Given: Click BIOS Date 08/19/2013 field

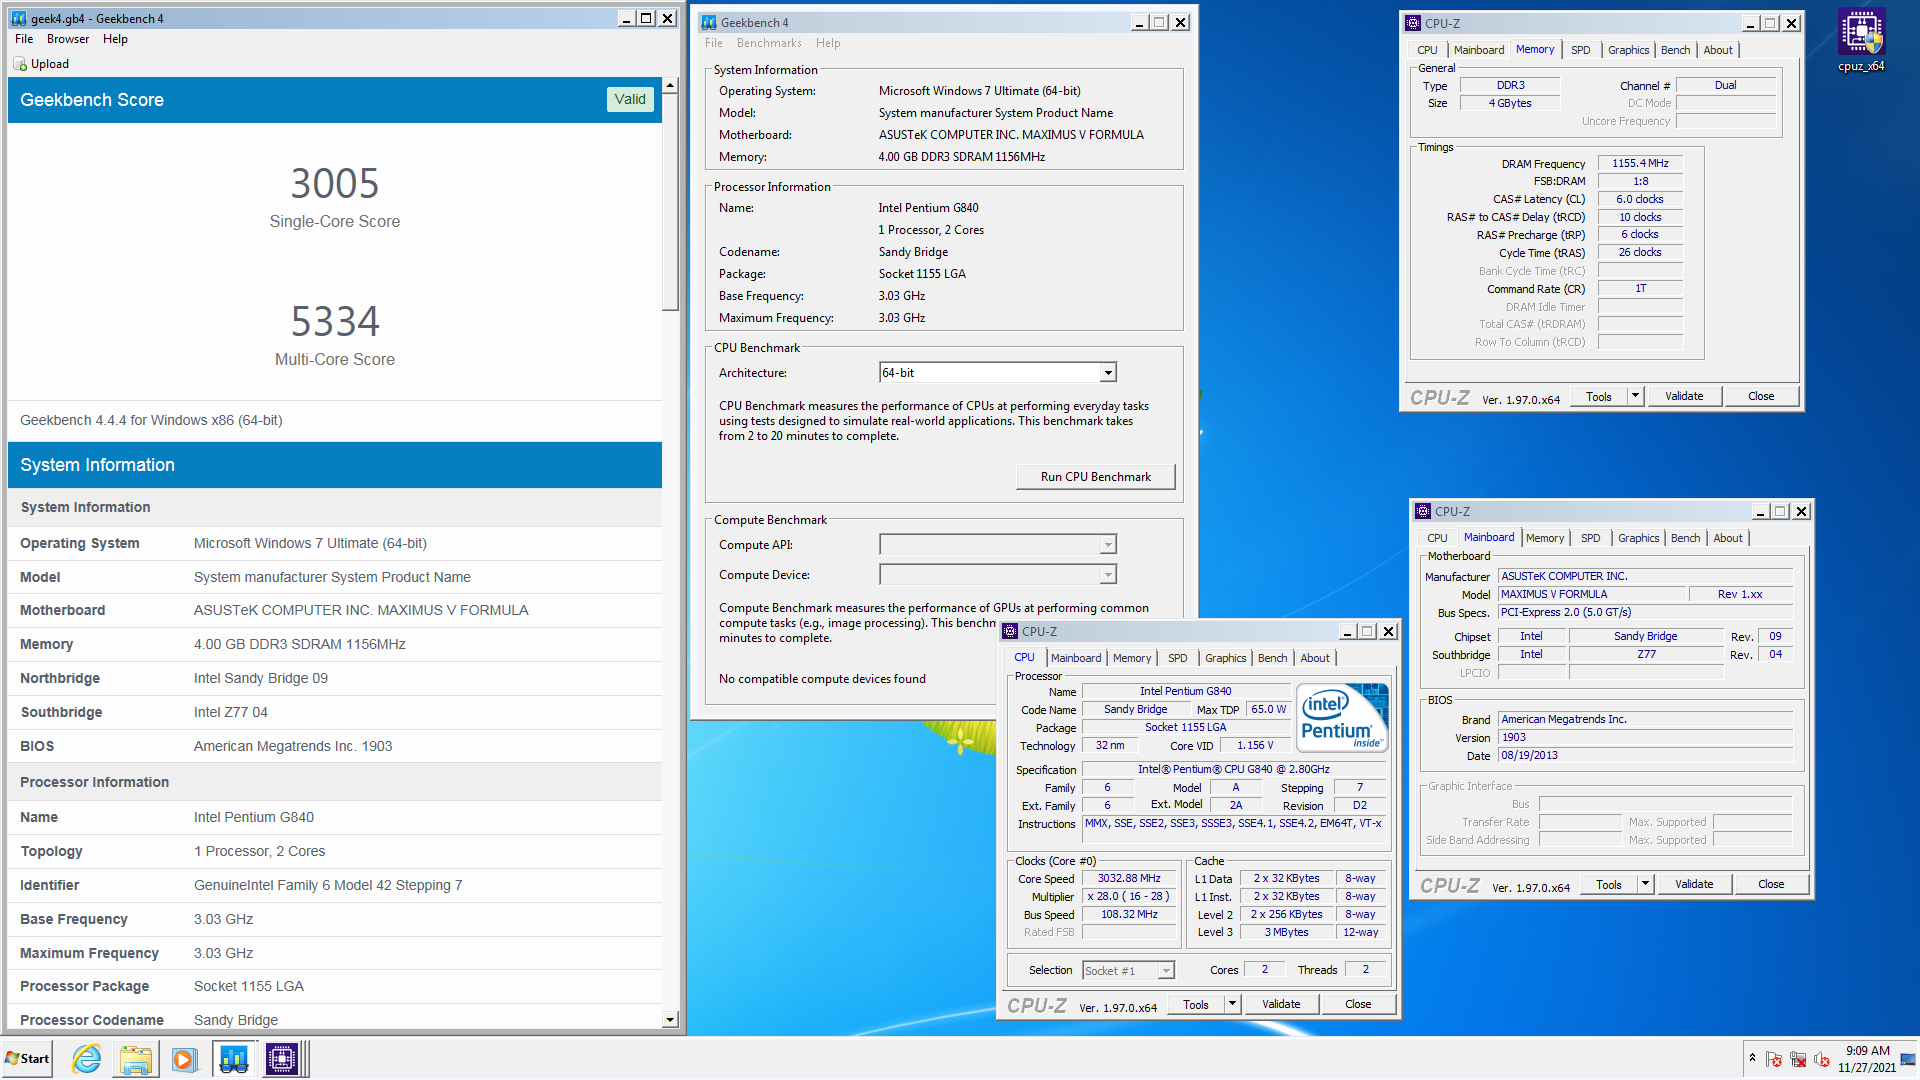Looking at the screenshot, I should click(x=1644, y=756).
